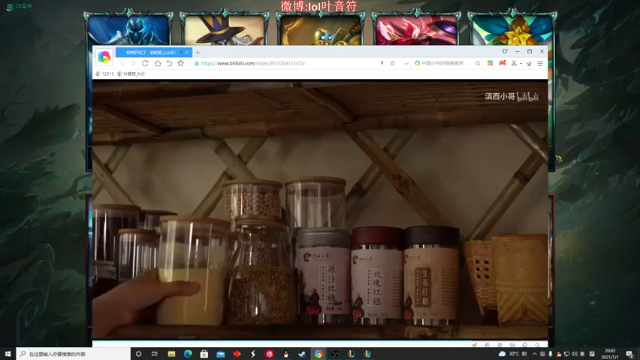
Task: Select the golden armored champion portrait
Action: pos(320,29)
